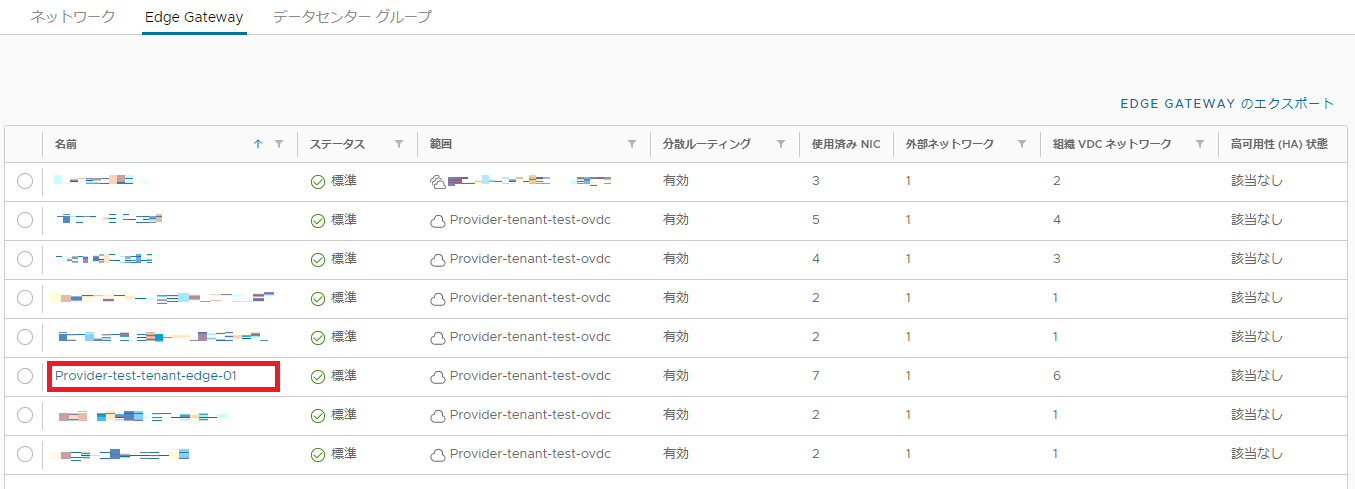Click filter icon in 範囲 column header
This screenshot has height=489, width=1355.
click(632, 144)
